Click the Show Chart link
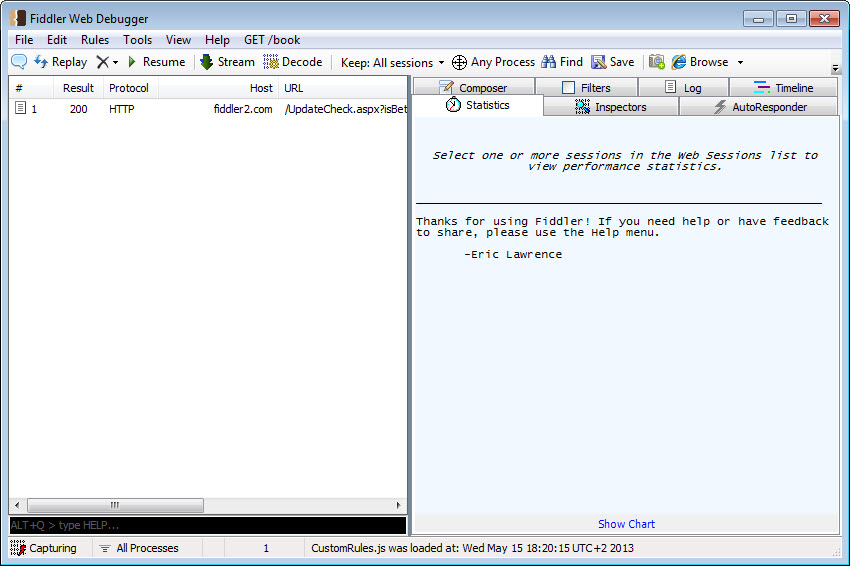This screenshot has height=566, width=850. pyautogui.click(x=626, y=524)
